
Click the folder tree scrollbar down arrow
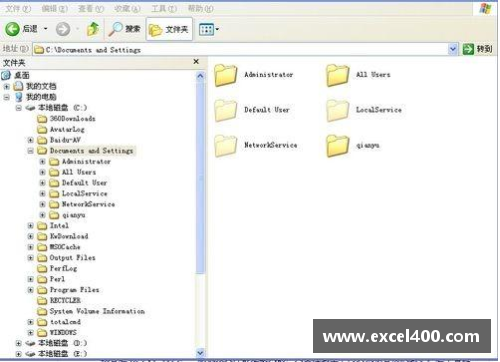[x=200, y=352]
